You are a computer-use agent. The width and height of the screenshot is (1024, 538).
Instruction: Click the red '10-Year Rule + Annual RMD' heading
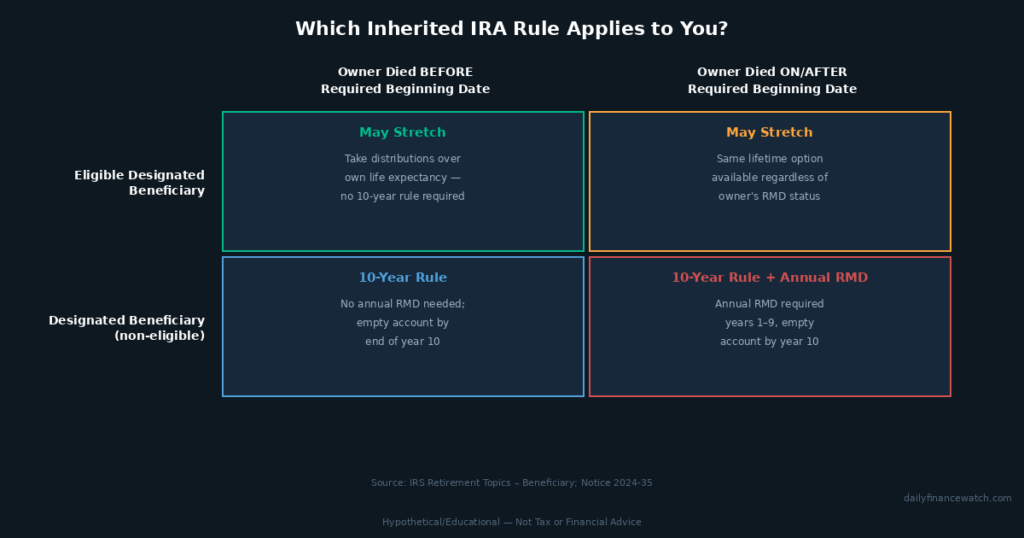click(x=769, y=277)
